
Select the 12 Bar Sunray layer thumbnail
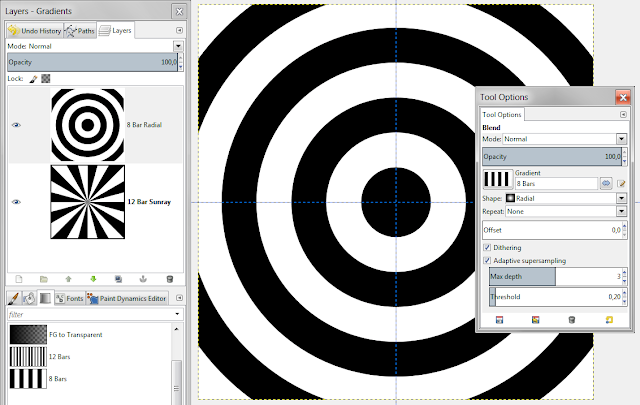point(88,202)
